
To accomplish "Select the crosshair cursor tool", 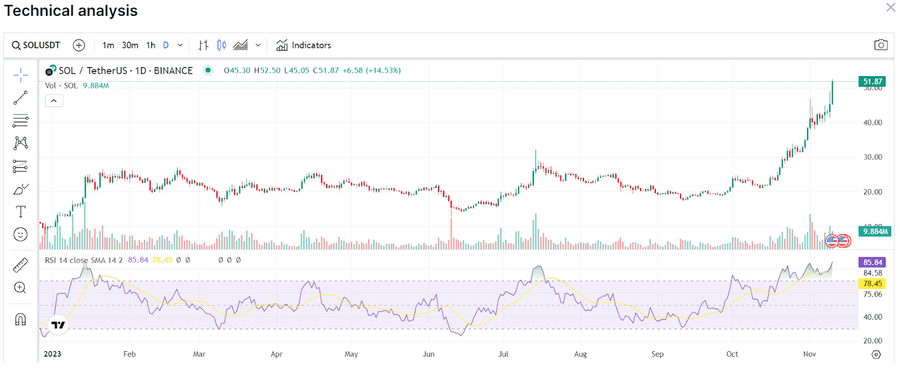I will (x=21, y=75).
